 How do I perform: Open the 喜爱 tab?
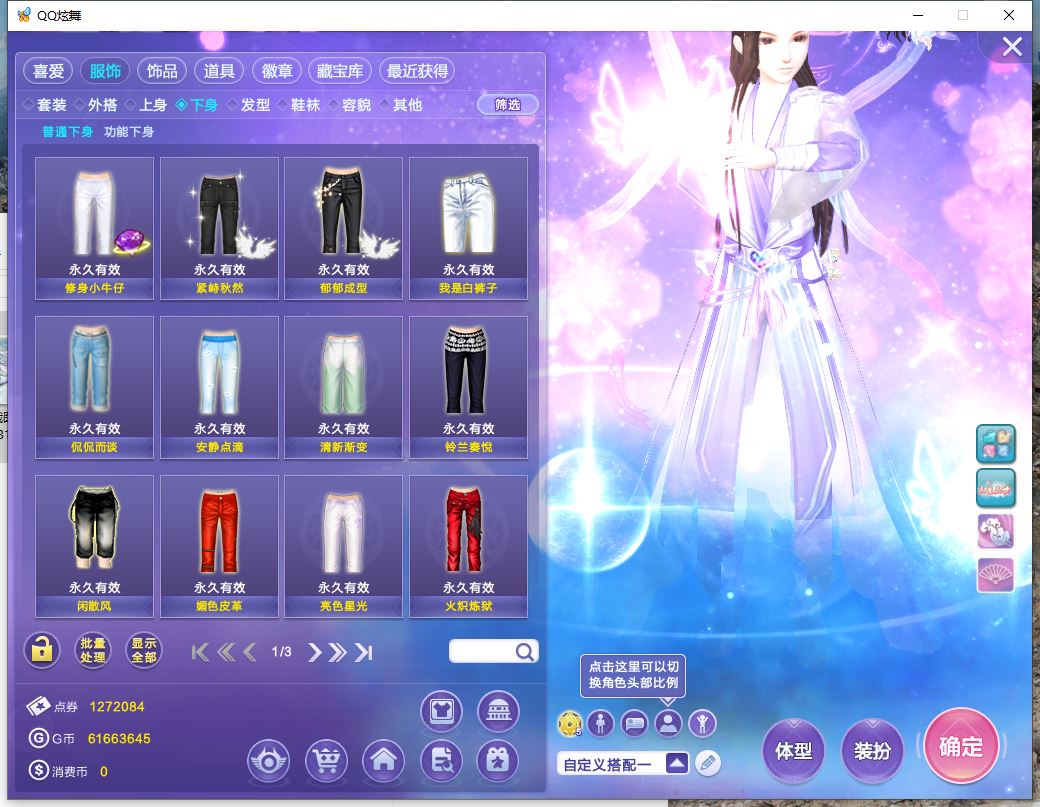[48, 71]
